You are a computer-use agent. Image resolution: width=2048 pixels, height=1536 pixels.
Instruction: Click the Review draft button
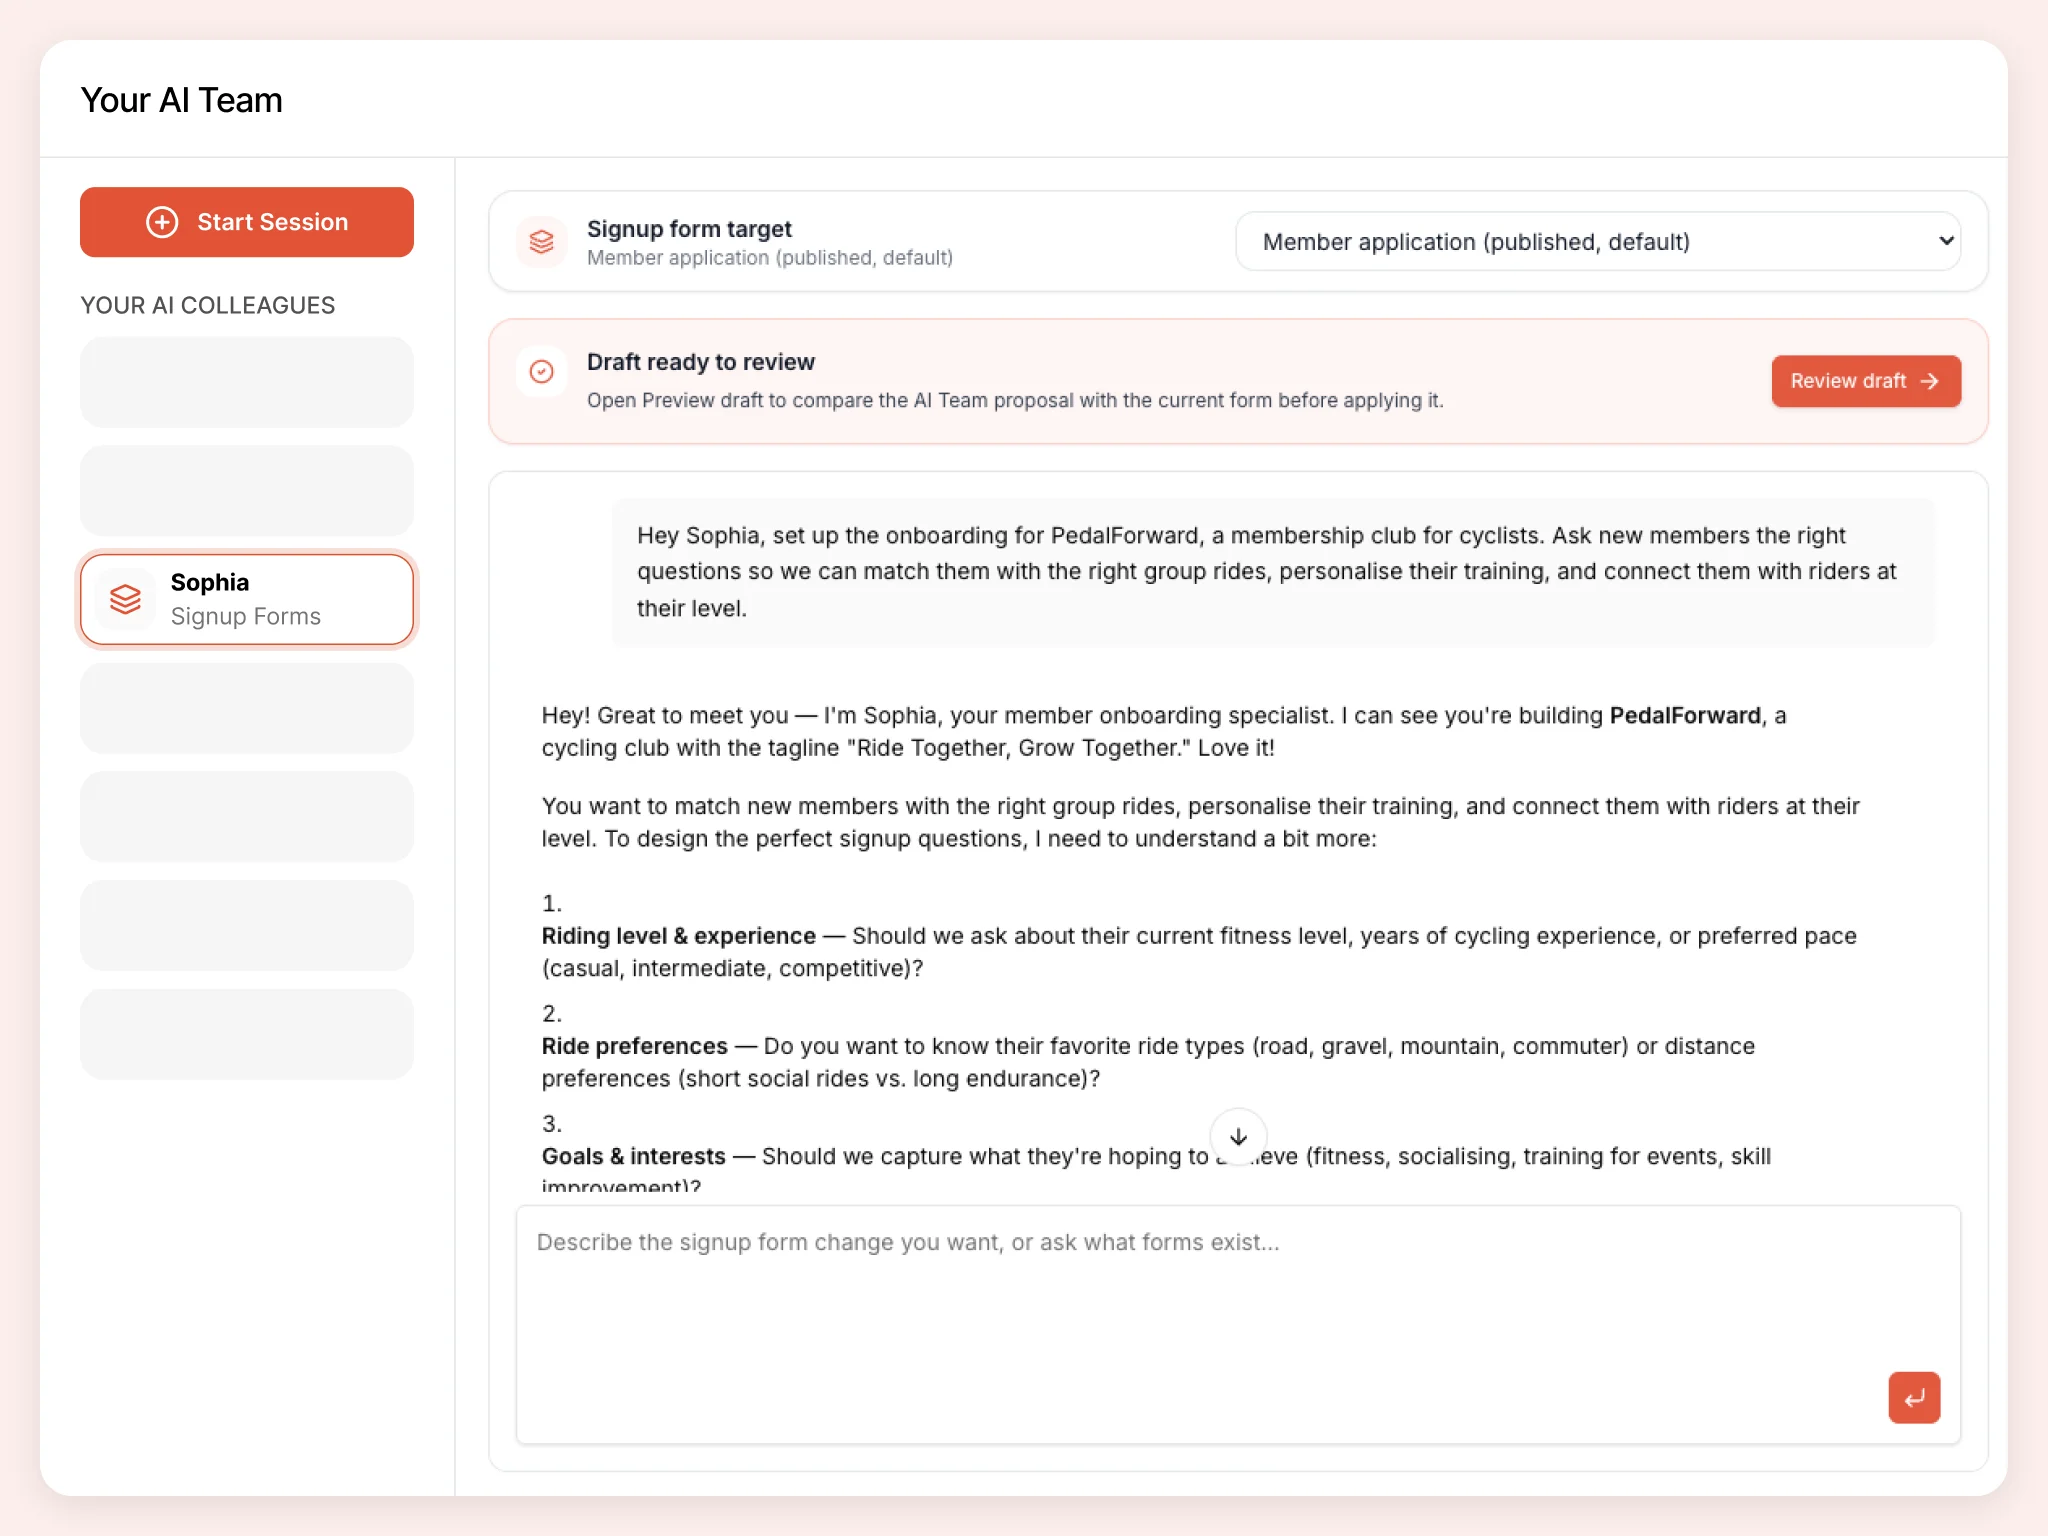pos(1866,381)
